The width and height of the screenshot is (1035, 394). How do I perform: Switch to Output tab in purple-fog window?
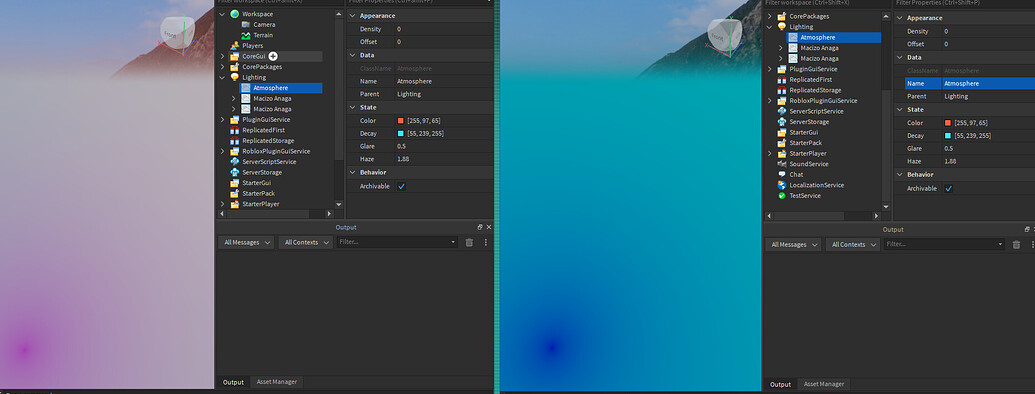pos(233,382)
